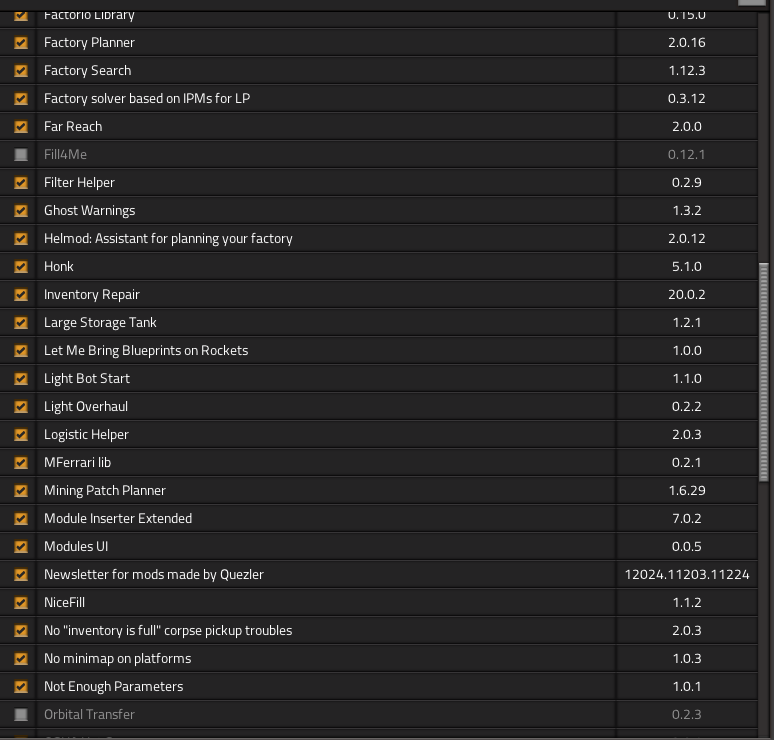
Task: Uncheck the Factory Search mod checkbox
Action: pyautogui.click(x=21, y=71)
